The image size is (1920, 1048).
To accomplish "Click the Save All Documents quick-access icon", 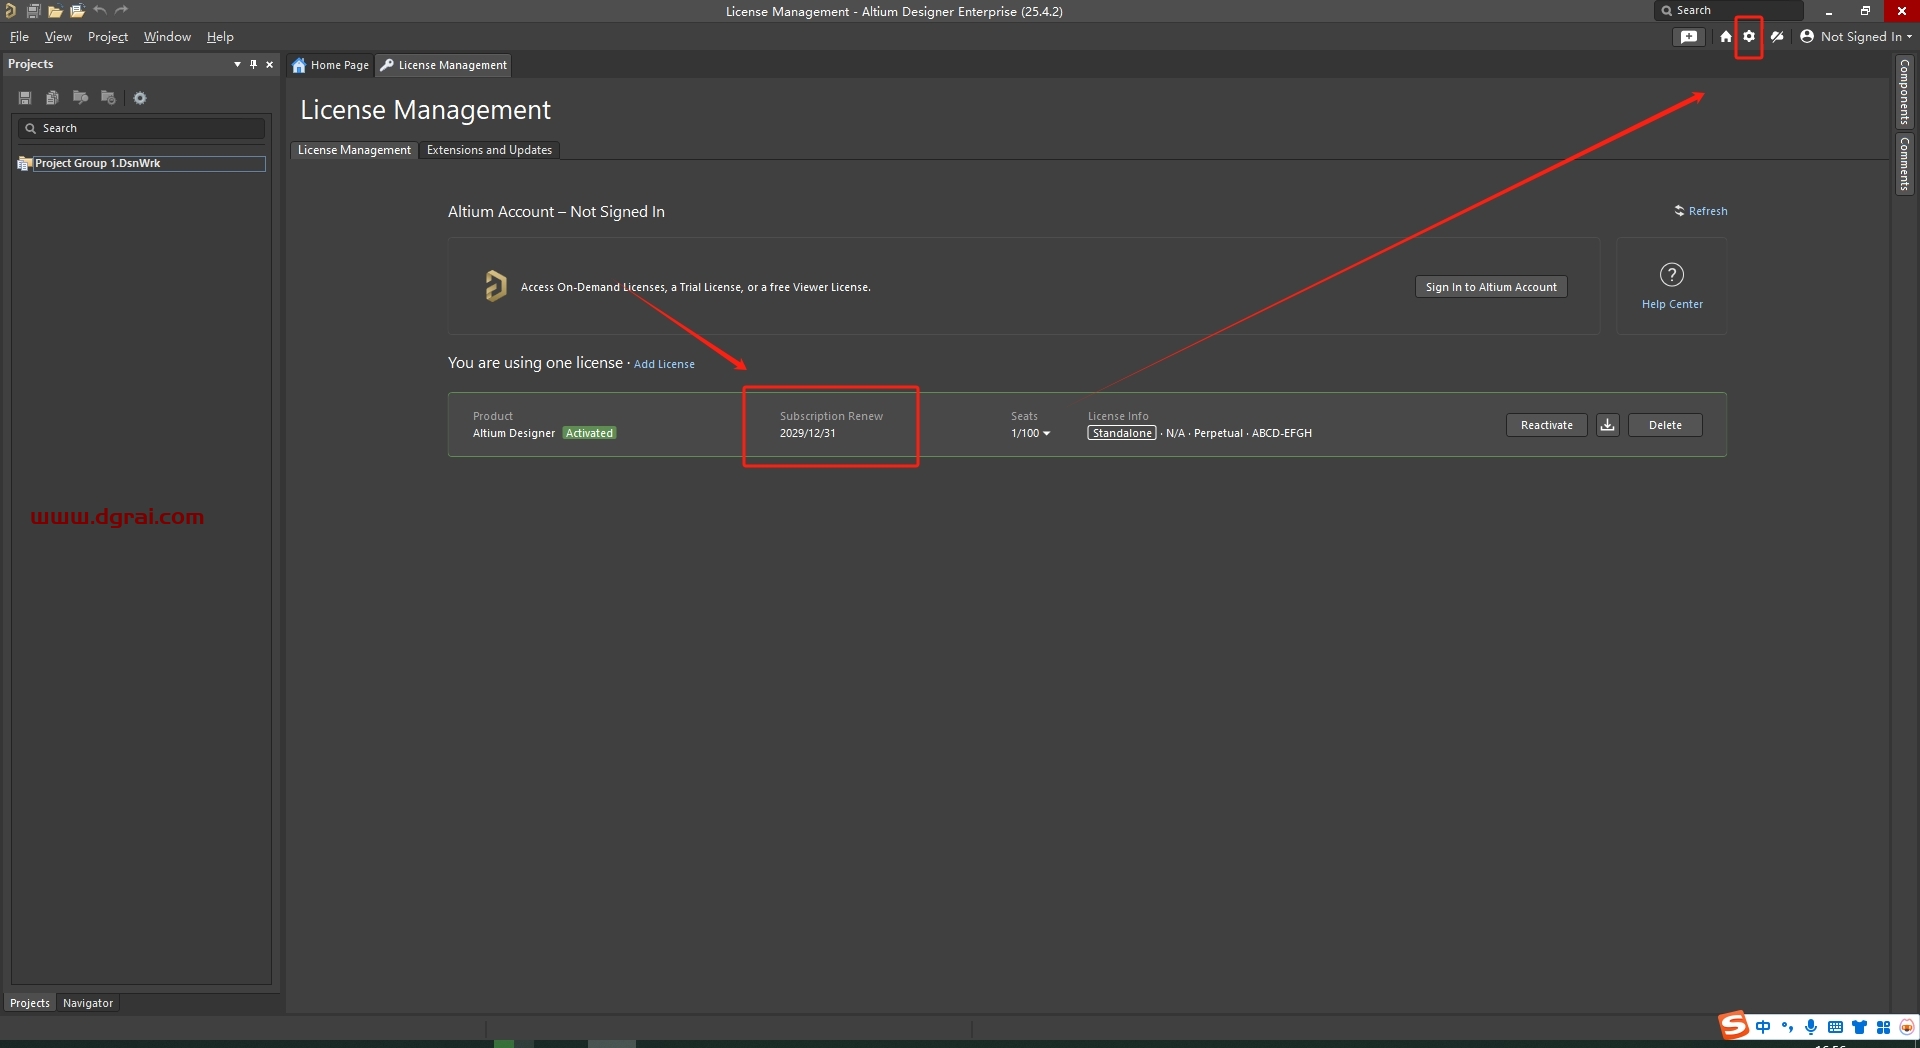I will 33,11.
